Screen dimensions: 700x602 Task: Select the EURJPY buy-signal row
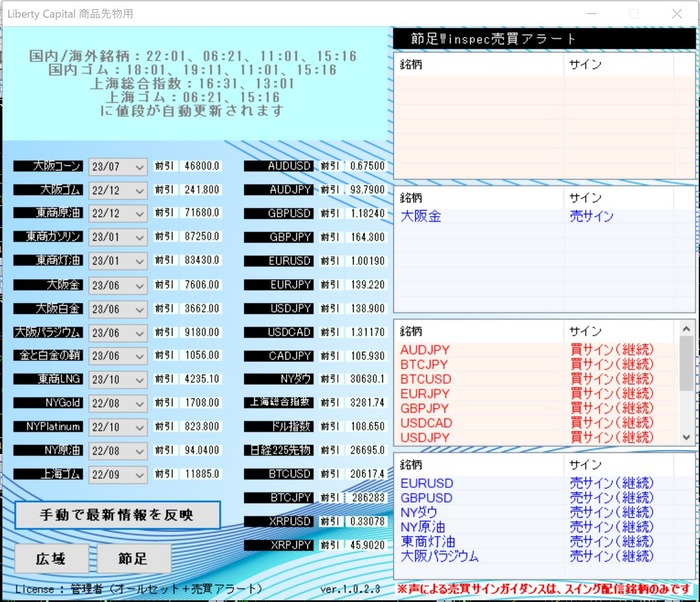coord(537,394)
